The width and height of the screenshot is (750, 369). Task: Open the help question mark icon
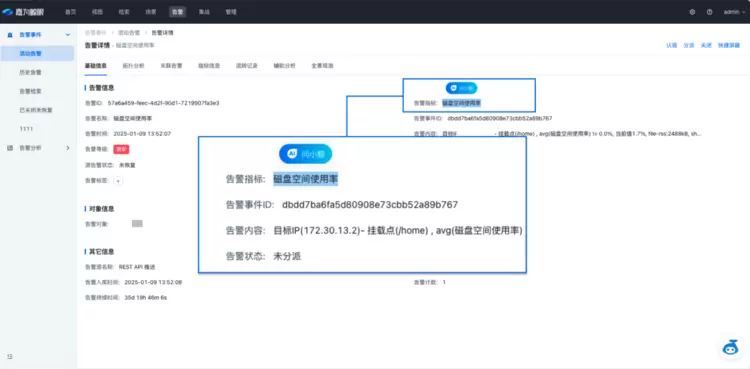(709, 12)
